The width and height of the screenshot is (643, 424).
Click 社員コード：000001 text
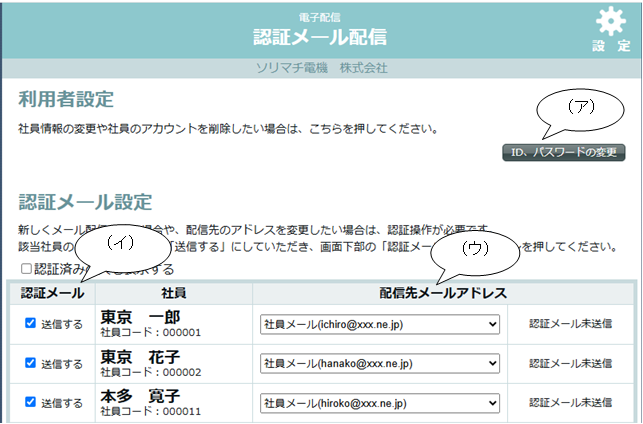click(151, 332)
